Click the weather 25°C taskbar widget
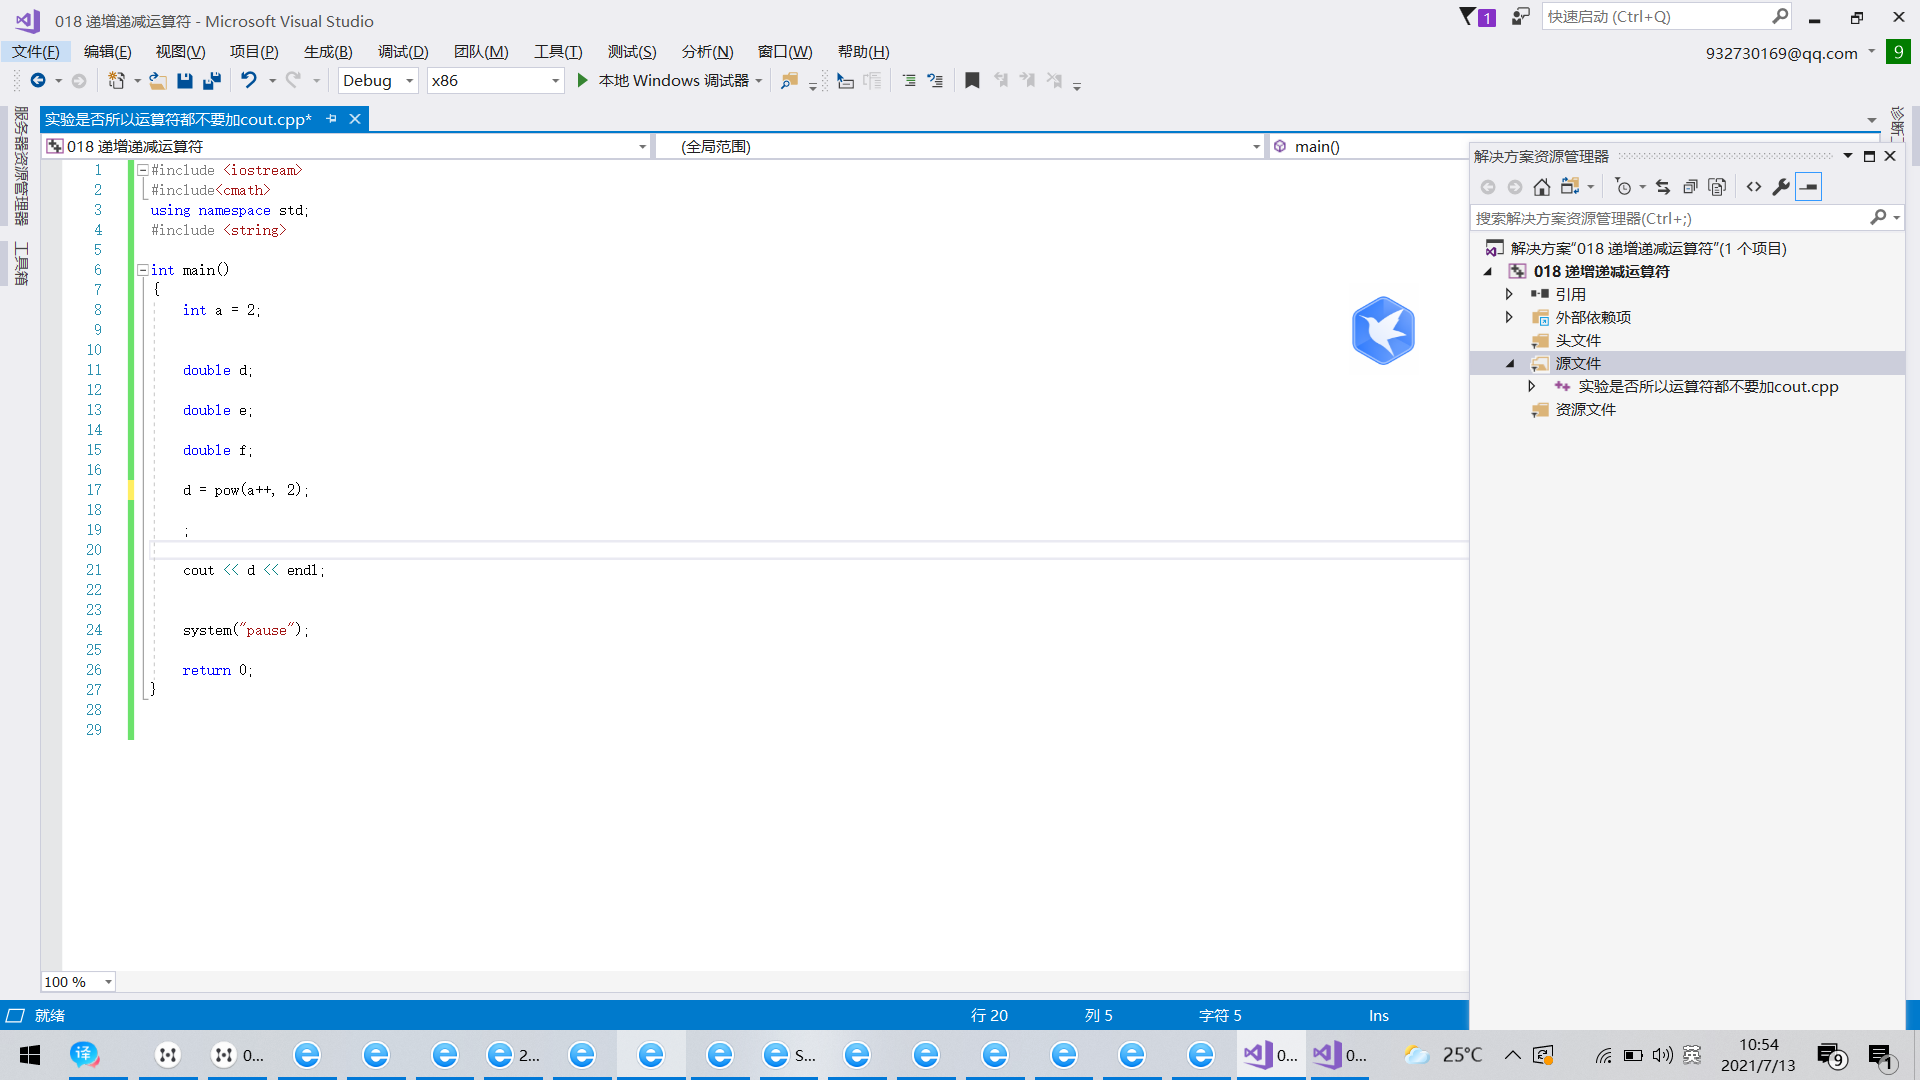The image size is (1920, 1080). point(1443,1055)
